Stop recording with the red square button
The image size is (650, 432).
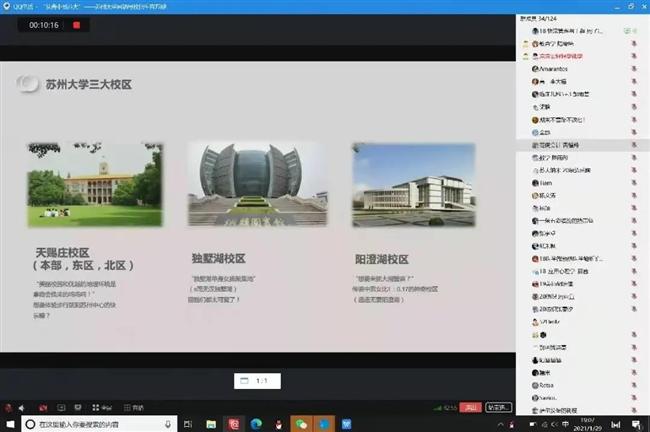click(76, 25)
